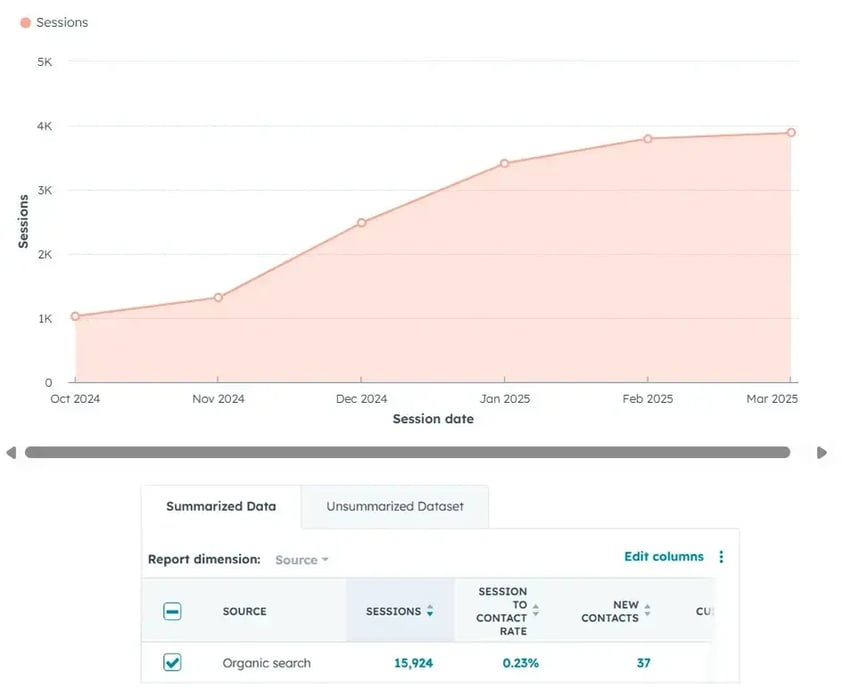Viewport: 842px width, 696px height.
Task: Toggle the select-all checkbox in table header
Action: pyautogui.click(x=172, y=611)
